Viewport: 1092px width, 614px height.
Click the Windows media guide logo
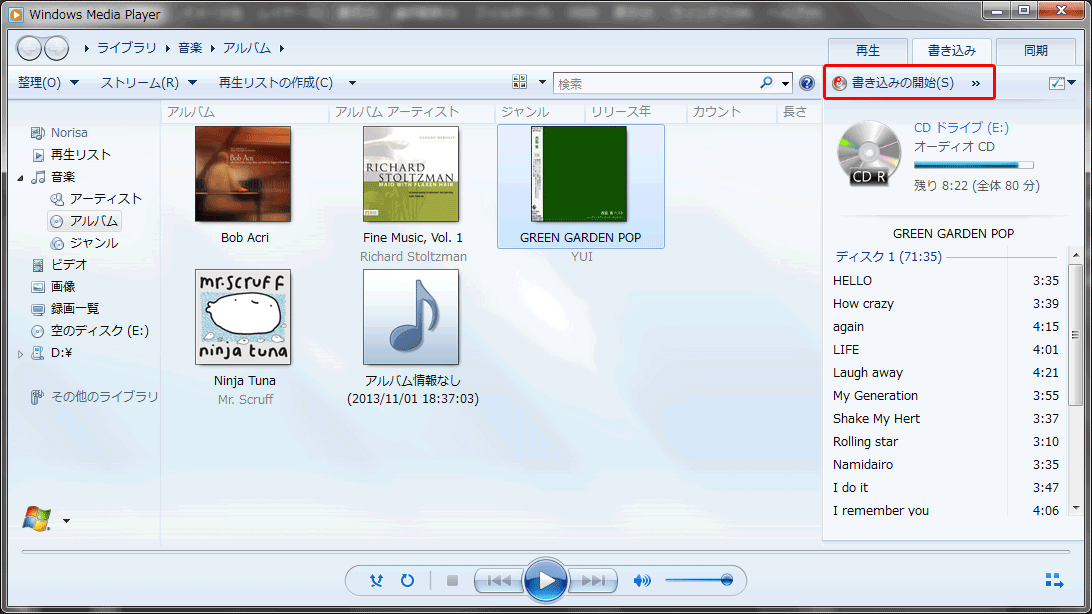click(36, 519)
